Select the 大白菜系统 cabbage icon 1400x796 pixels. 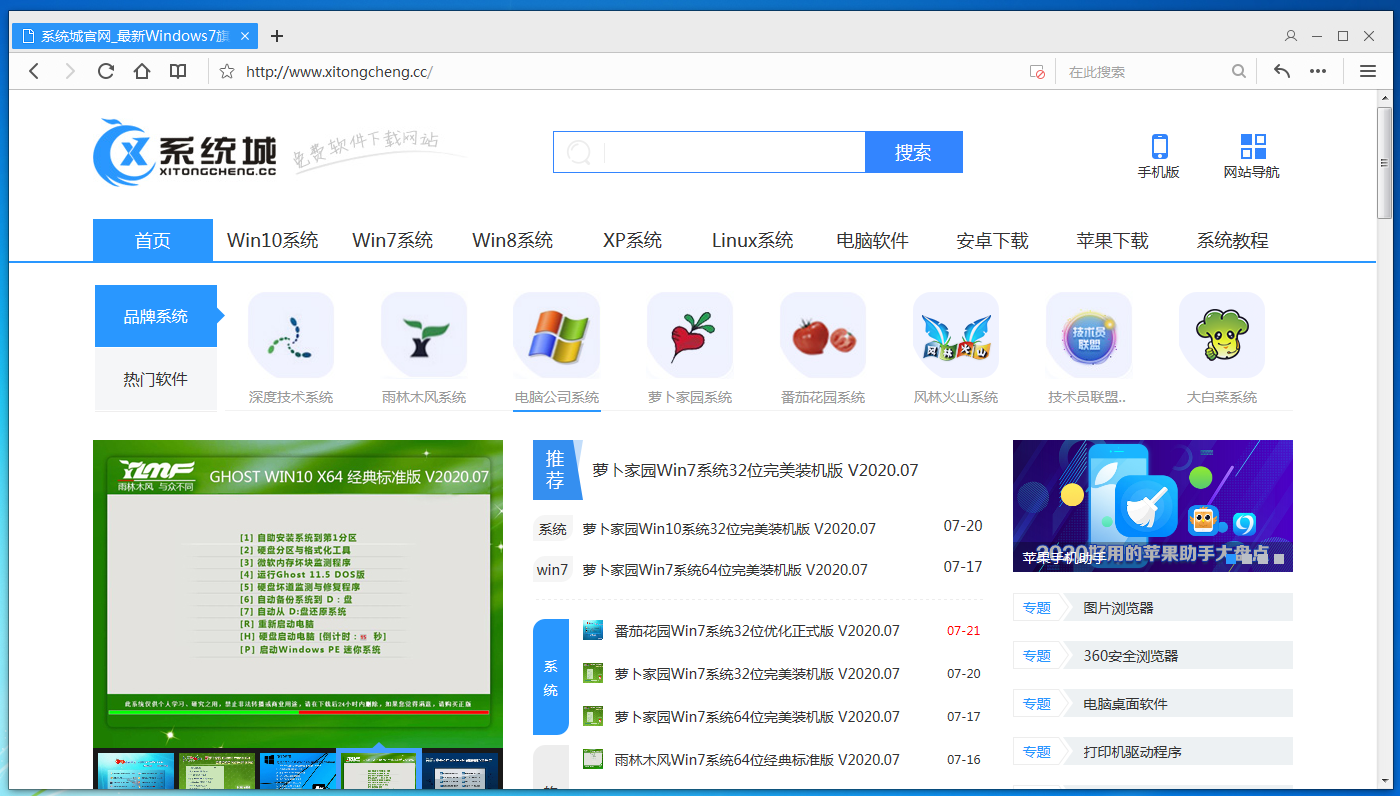click(x=1222, y=335)
